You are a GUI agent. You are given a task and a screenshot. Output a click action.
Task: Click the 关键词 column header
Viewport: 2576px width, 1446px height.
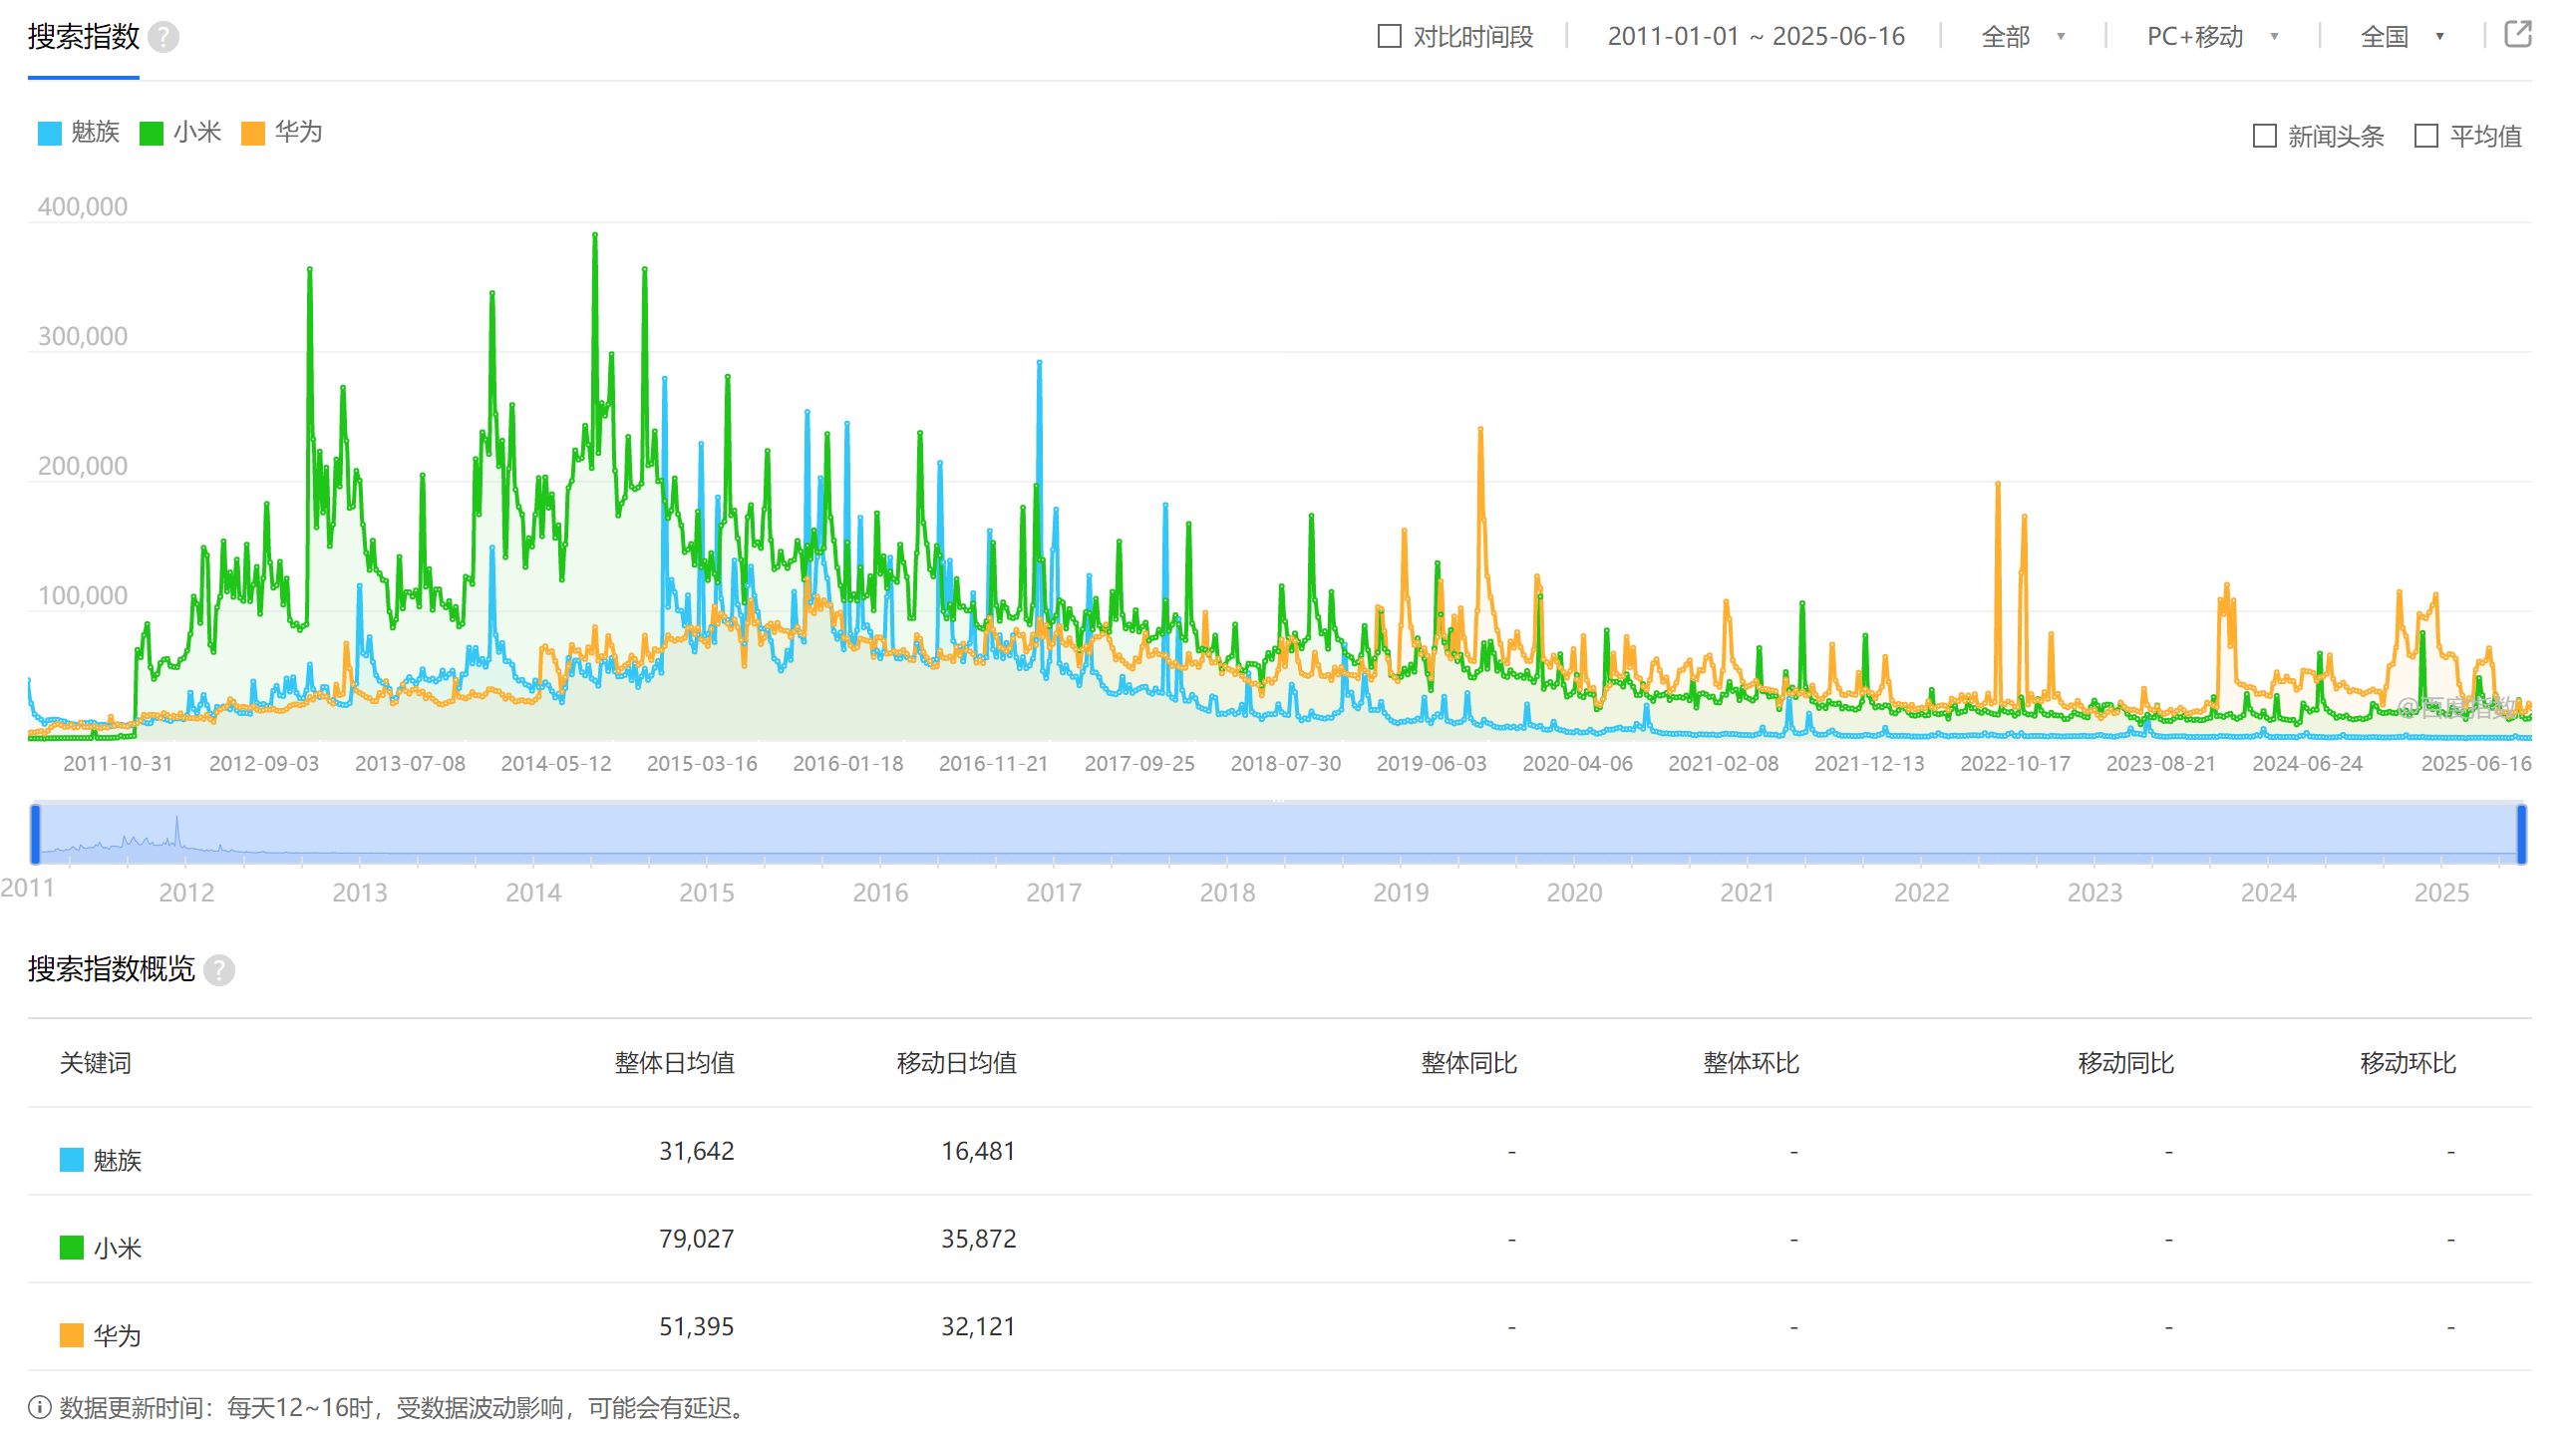pyautogui.click(x=96, y=1063)
